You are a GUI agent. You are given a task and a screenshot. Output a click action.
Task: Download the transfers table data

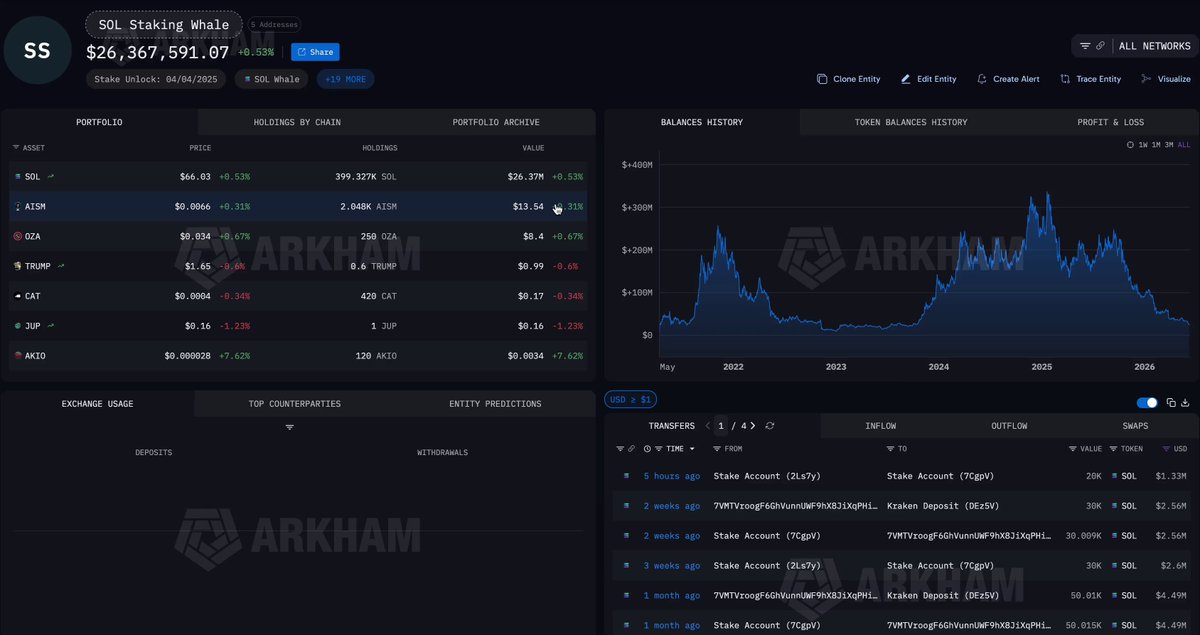coord(1185,403)
